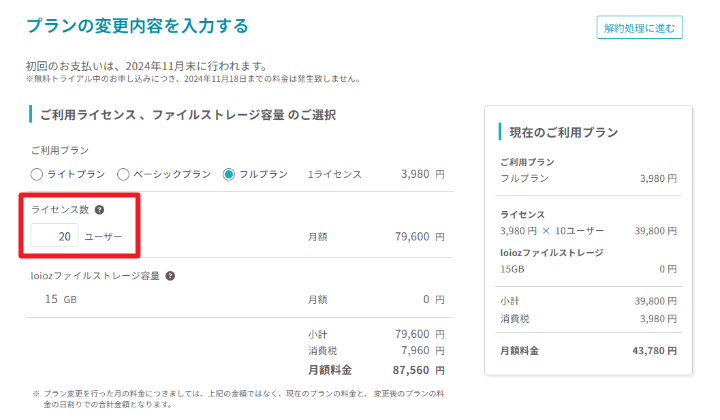The width and height of the screenshot is (720, 420).
Task: Click the 43,780 円 current monthly fee
Action: tap(654, 351)
